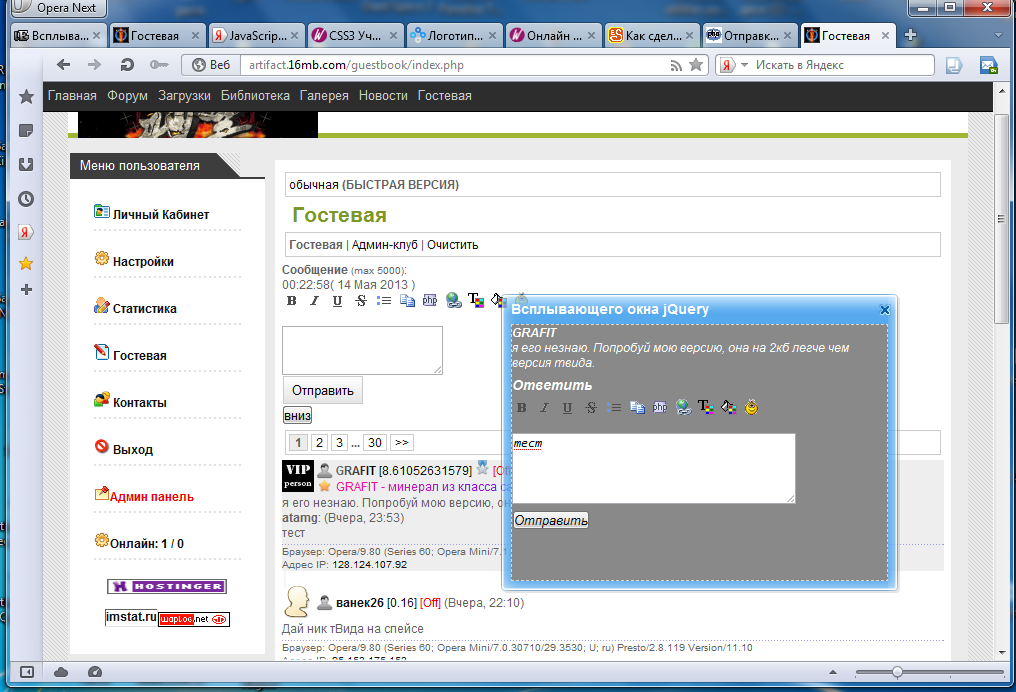The height and width of the screenshot is (692, 1016).
Task: Focus the main message text area
Action: [362, 350]
